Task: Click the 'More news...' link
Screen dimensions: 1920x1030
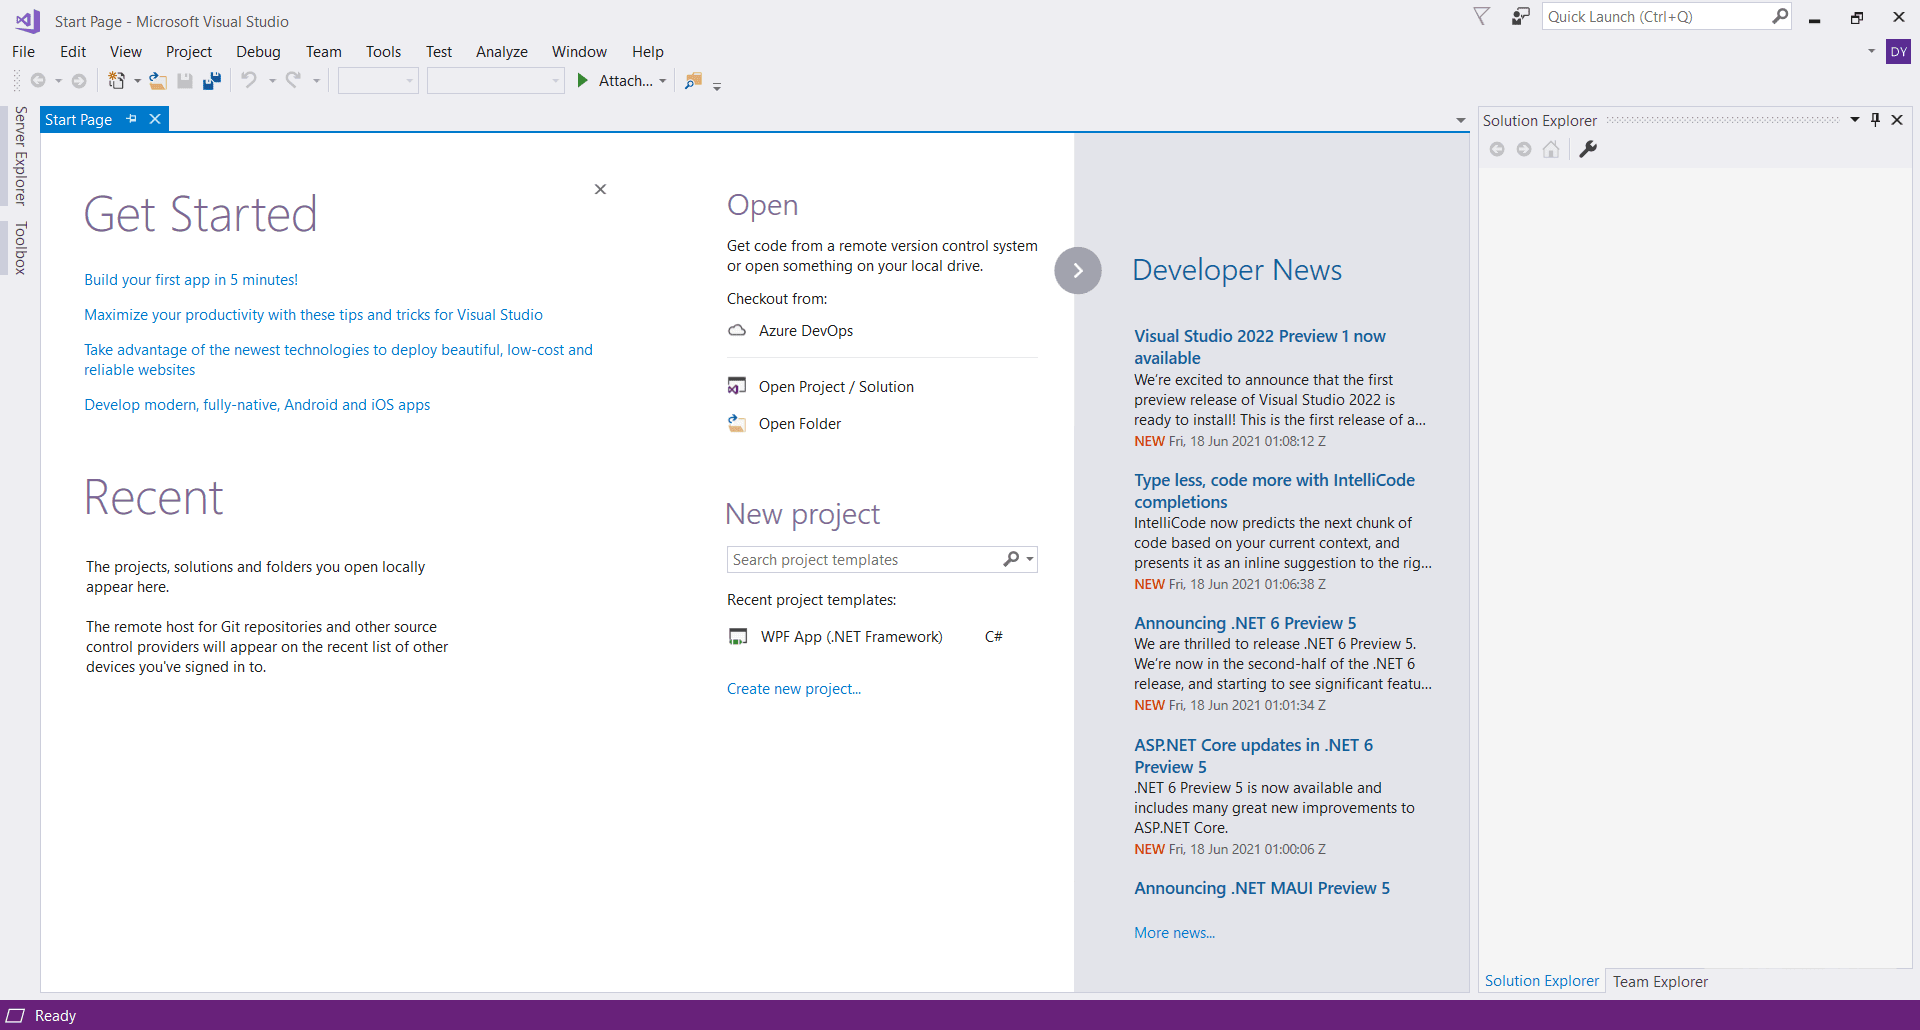Action: pos(1174,933)
